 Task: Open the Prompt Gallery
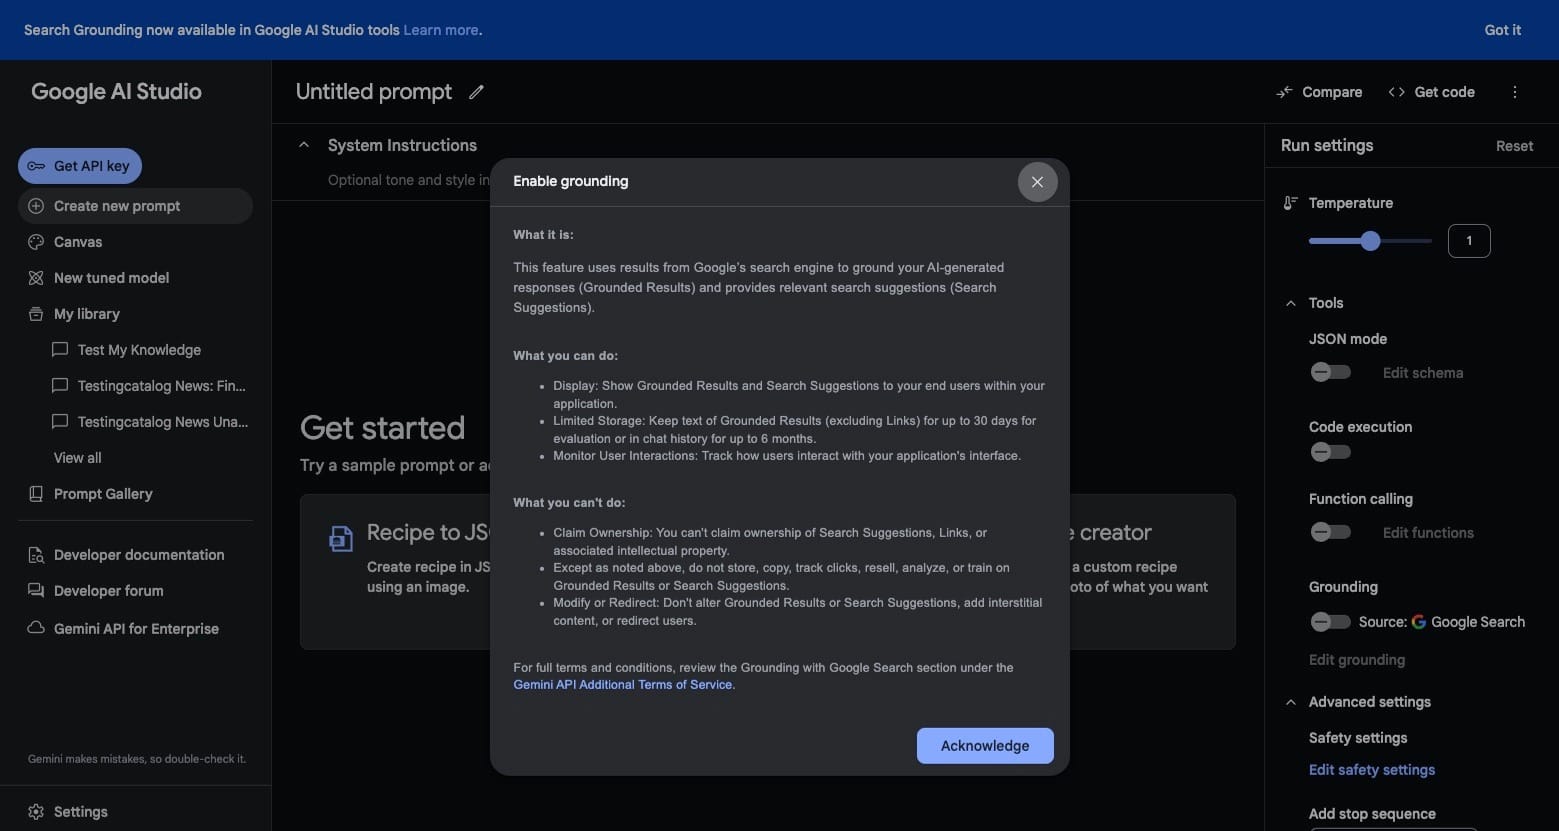[103, 493]
